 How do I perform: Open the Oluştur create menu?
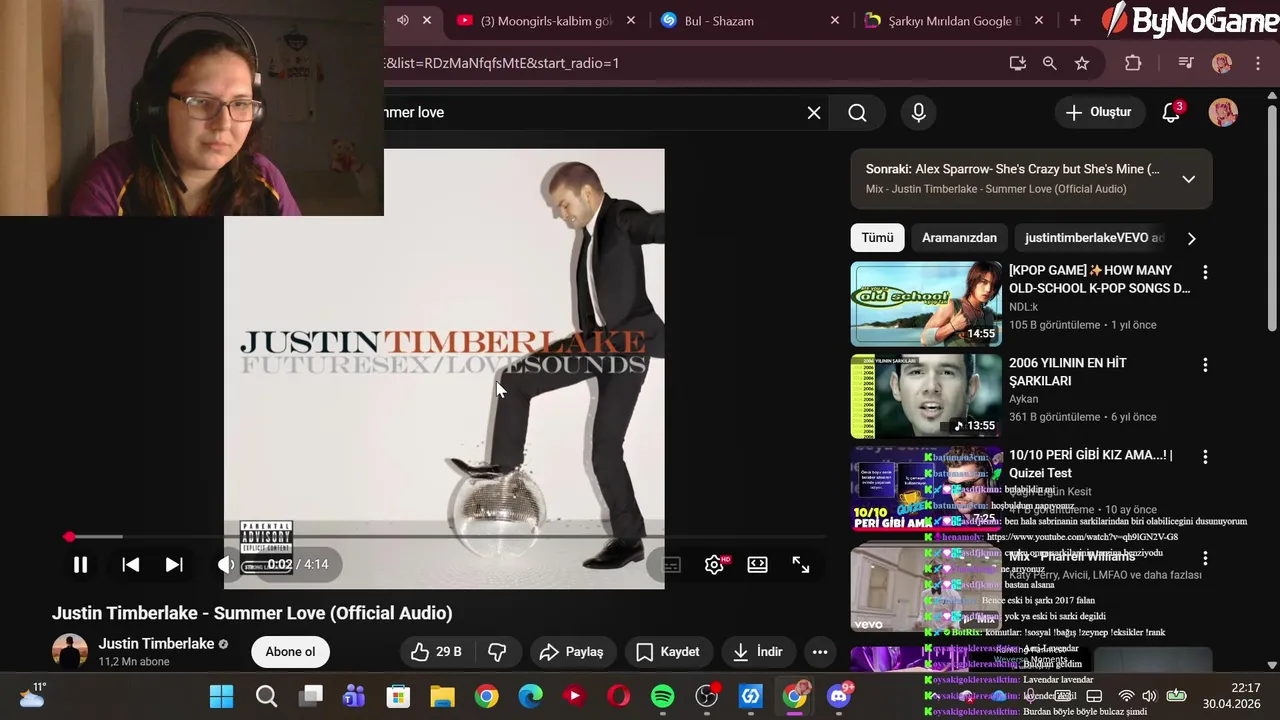1098,112
